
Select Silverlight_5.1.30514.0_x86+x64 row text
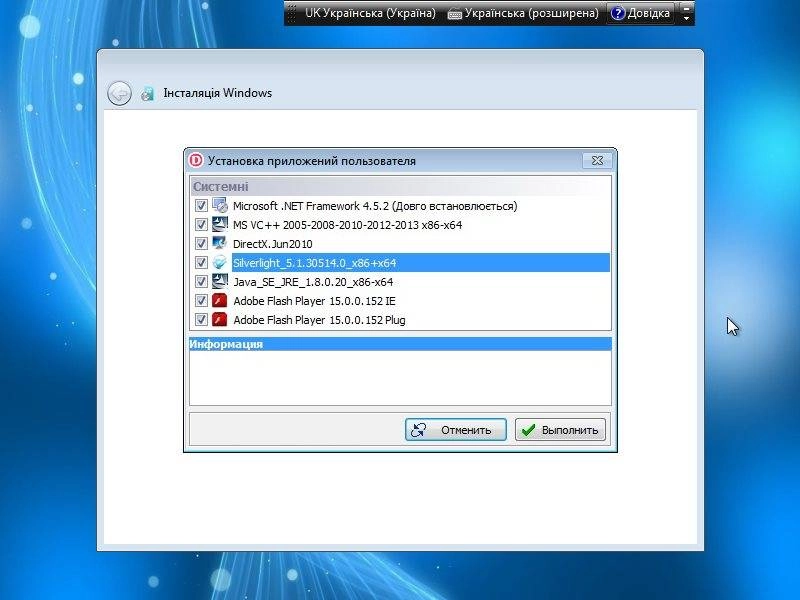(x=314, y=263)
